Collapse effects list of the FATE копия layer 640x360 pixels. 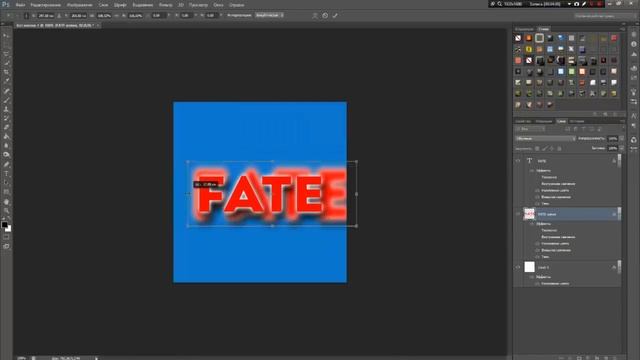614,214
